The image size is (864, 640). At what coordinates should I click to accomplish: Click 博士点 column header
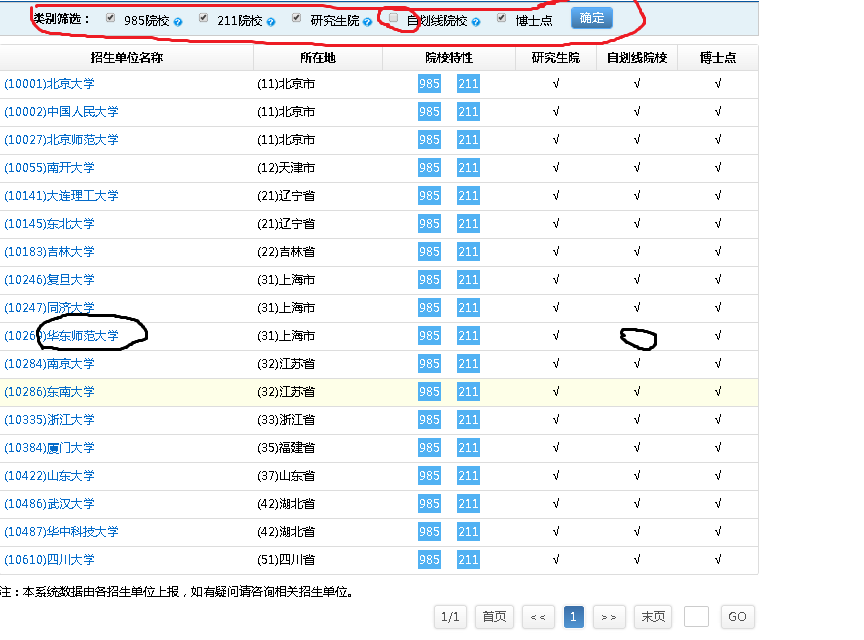click(x=718, y=58)
